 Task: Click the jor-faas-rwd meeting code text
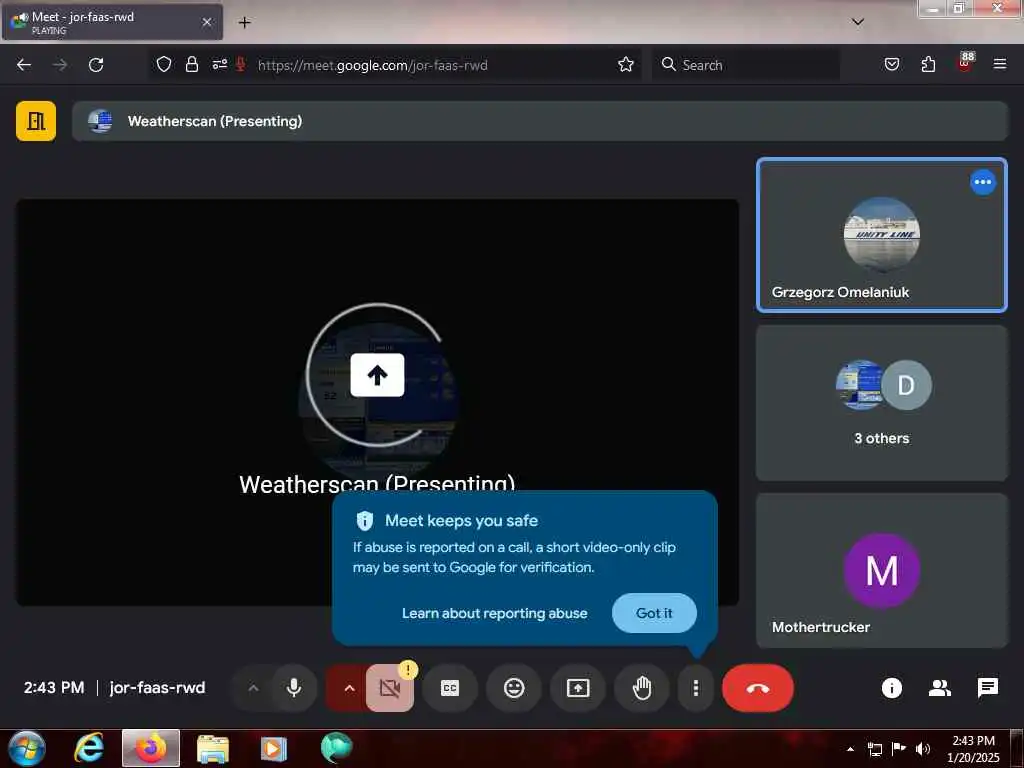157,688
